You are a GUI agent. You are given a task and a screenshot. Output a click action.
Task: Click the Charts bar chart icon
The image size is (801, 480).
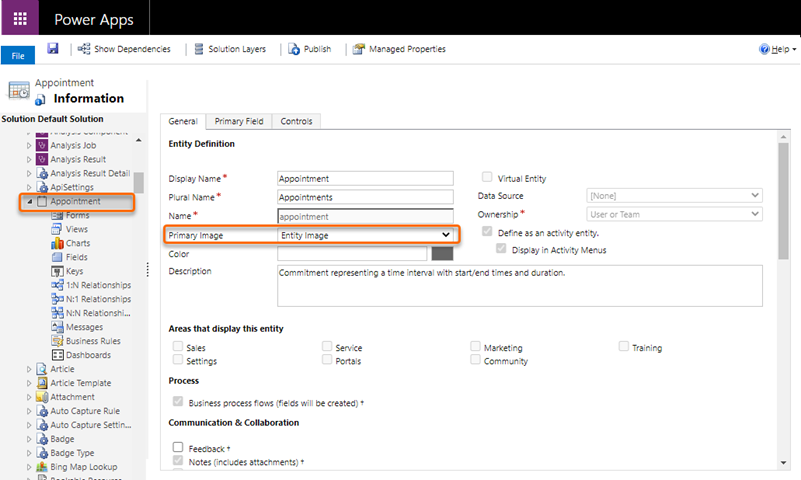pos(57,243)
